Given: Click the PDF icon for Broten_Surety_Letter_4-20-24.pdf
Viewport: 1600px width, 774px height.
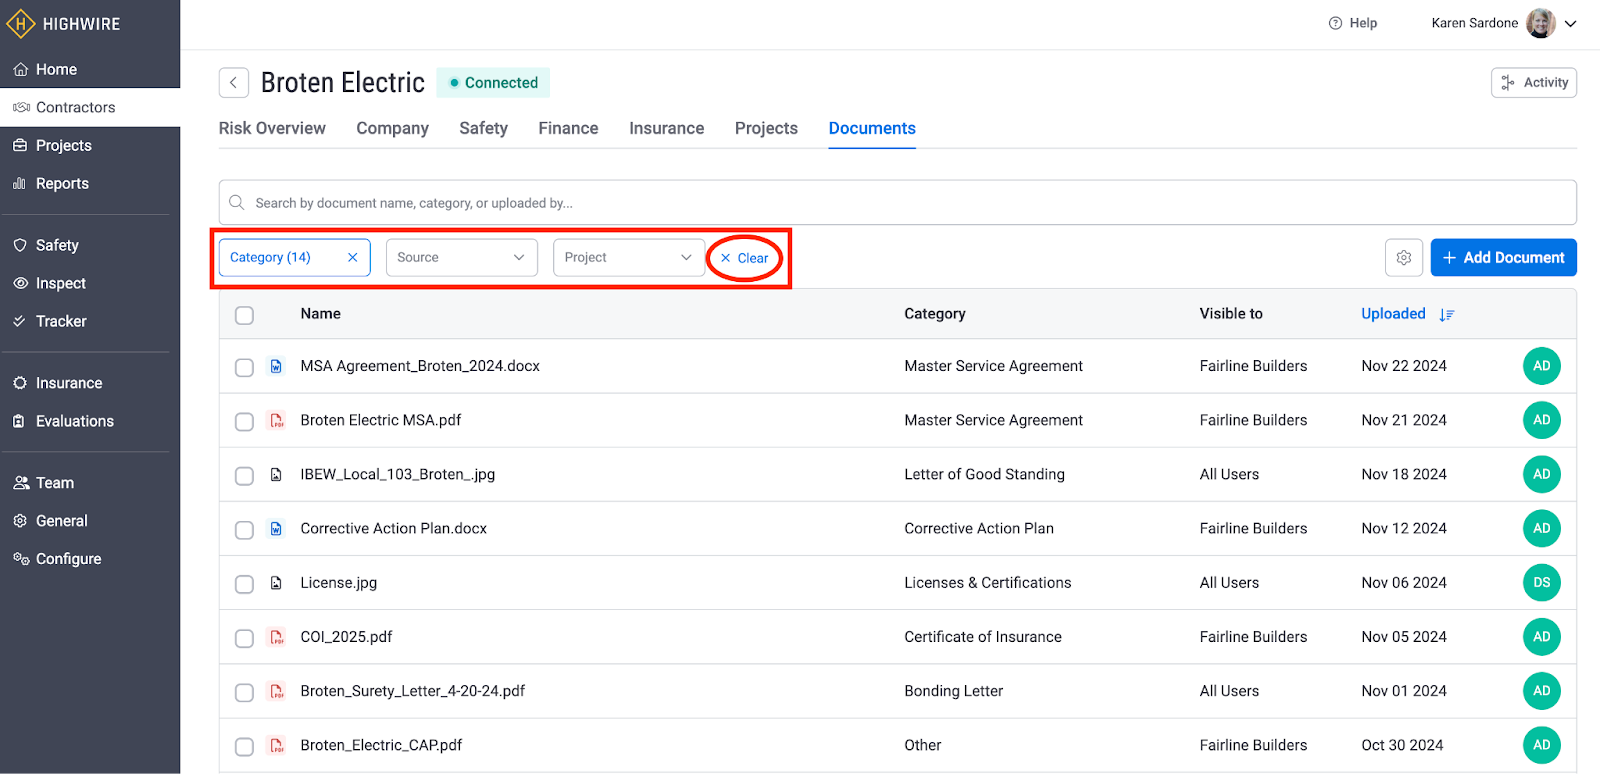Looking at the screenshot, I should pyautogui.click(x=277, y=690).
